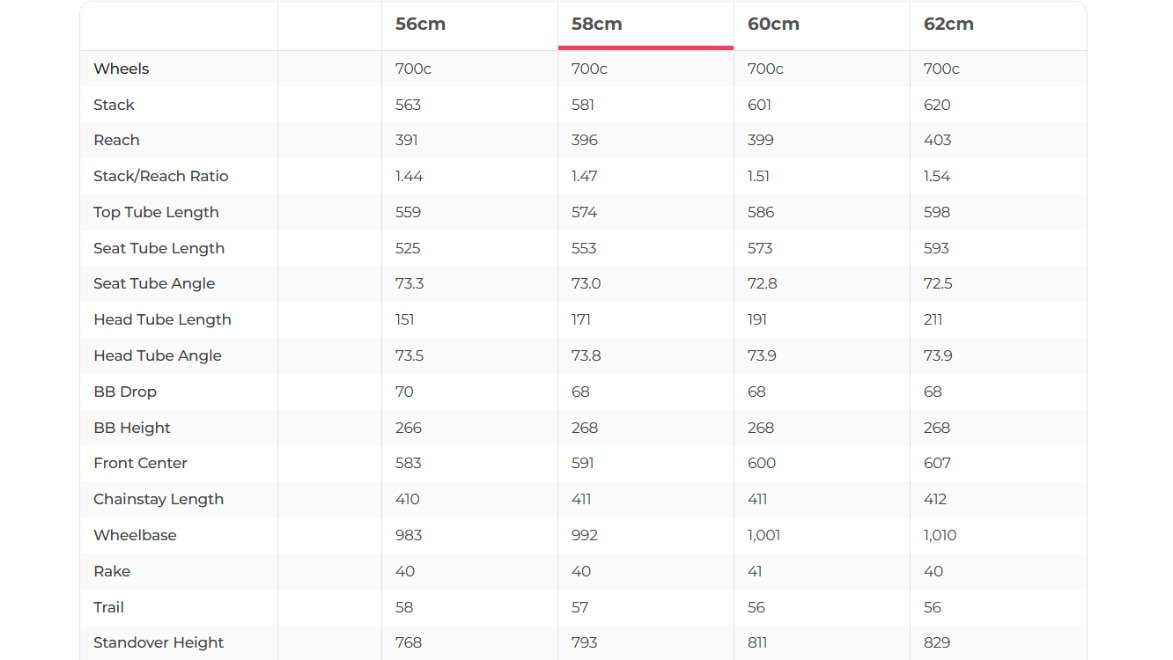This screenshot has width=1173, height=660.
Task: Select the 56cm size column header
Action: (420, 24)
